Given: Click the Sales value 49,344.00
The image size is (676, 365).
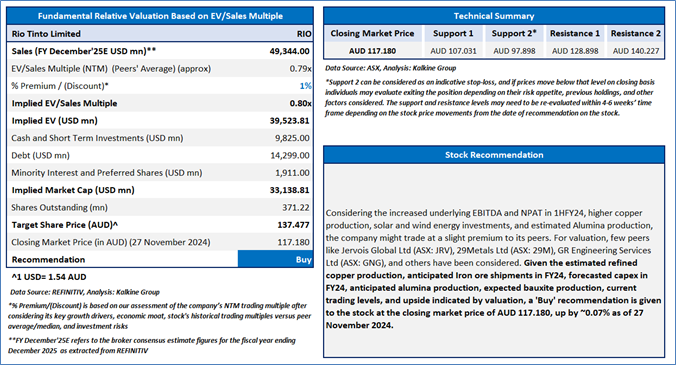Looking at the screenshot, I should (289, 51).
